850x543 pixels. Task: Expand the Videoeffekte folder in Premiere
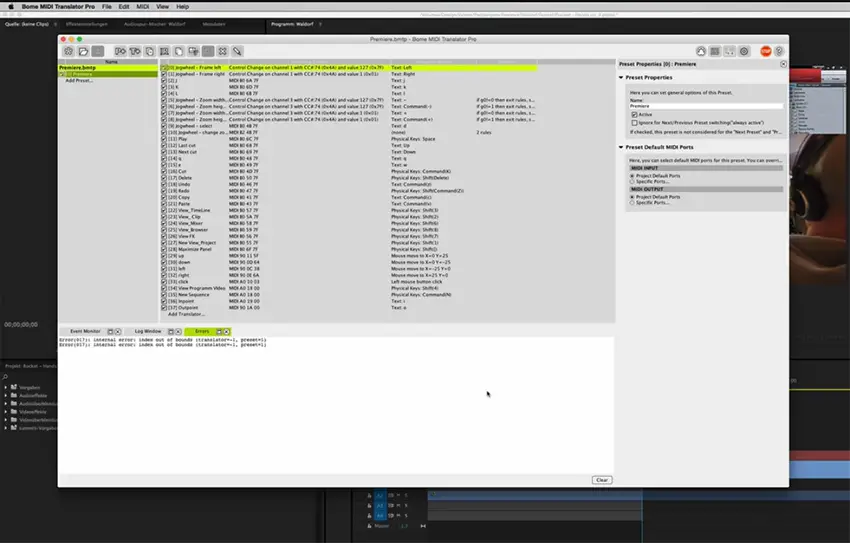[x=6, y=412]
